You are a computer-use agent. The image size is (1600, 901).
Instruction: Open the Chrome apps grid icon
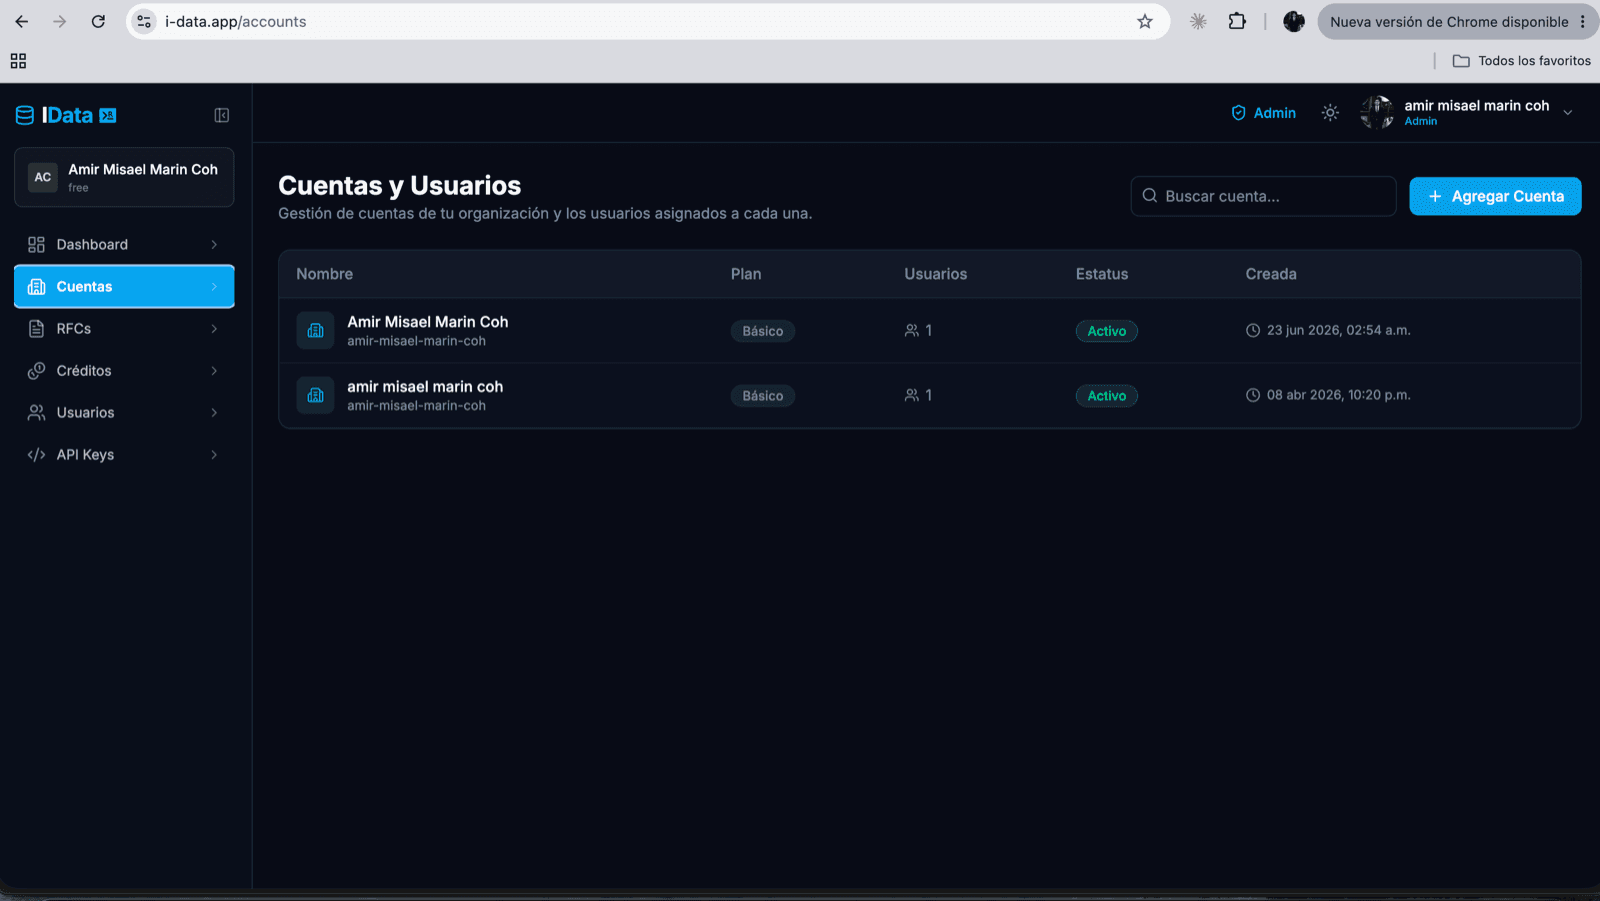tap(18, 61)
